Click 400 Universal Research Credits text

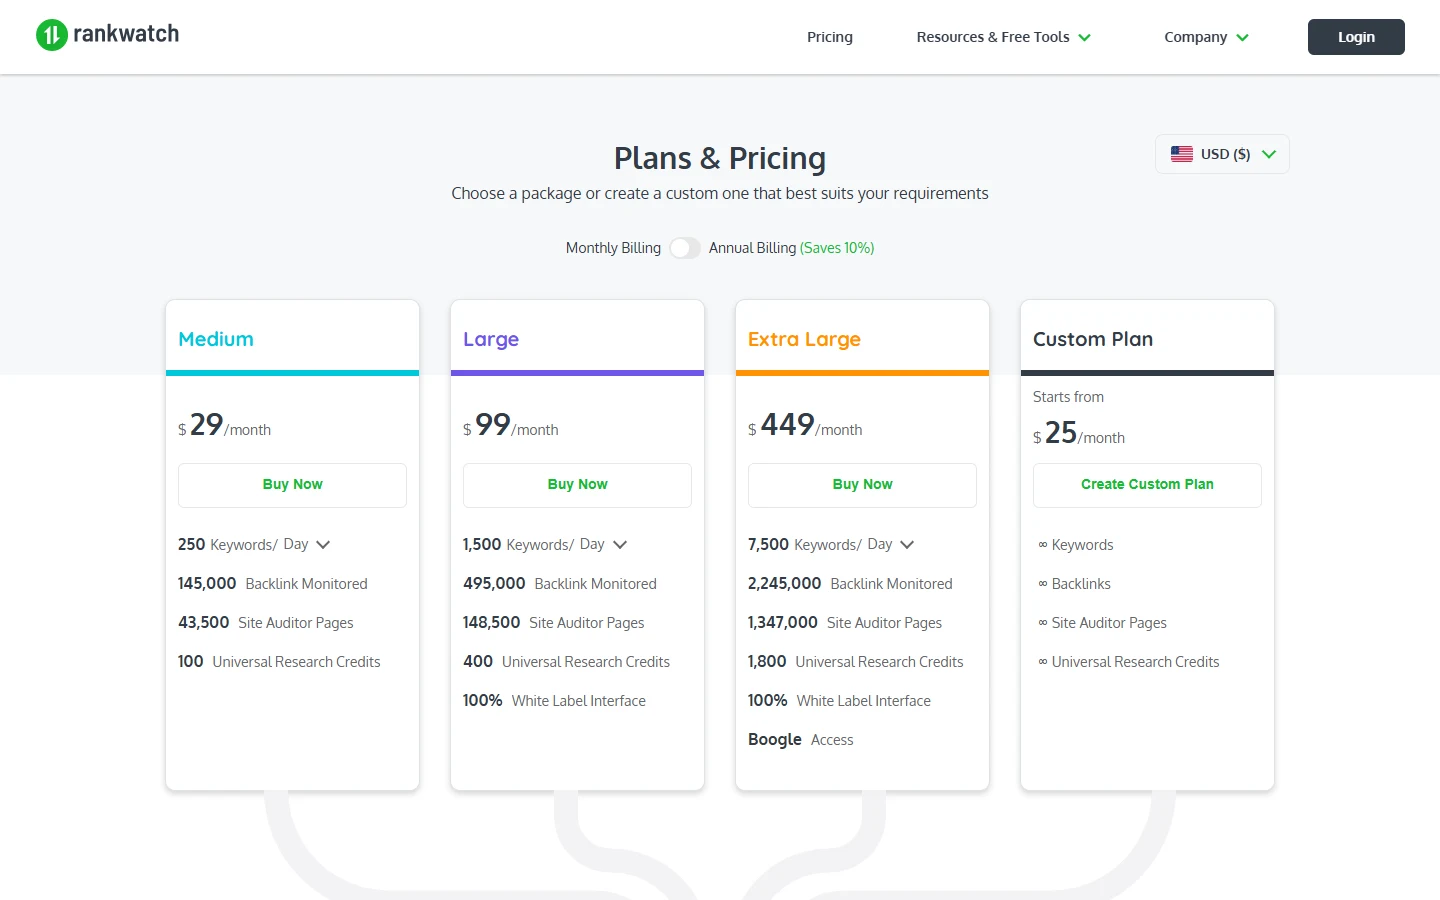(566, 662)
